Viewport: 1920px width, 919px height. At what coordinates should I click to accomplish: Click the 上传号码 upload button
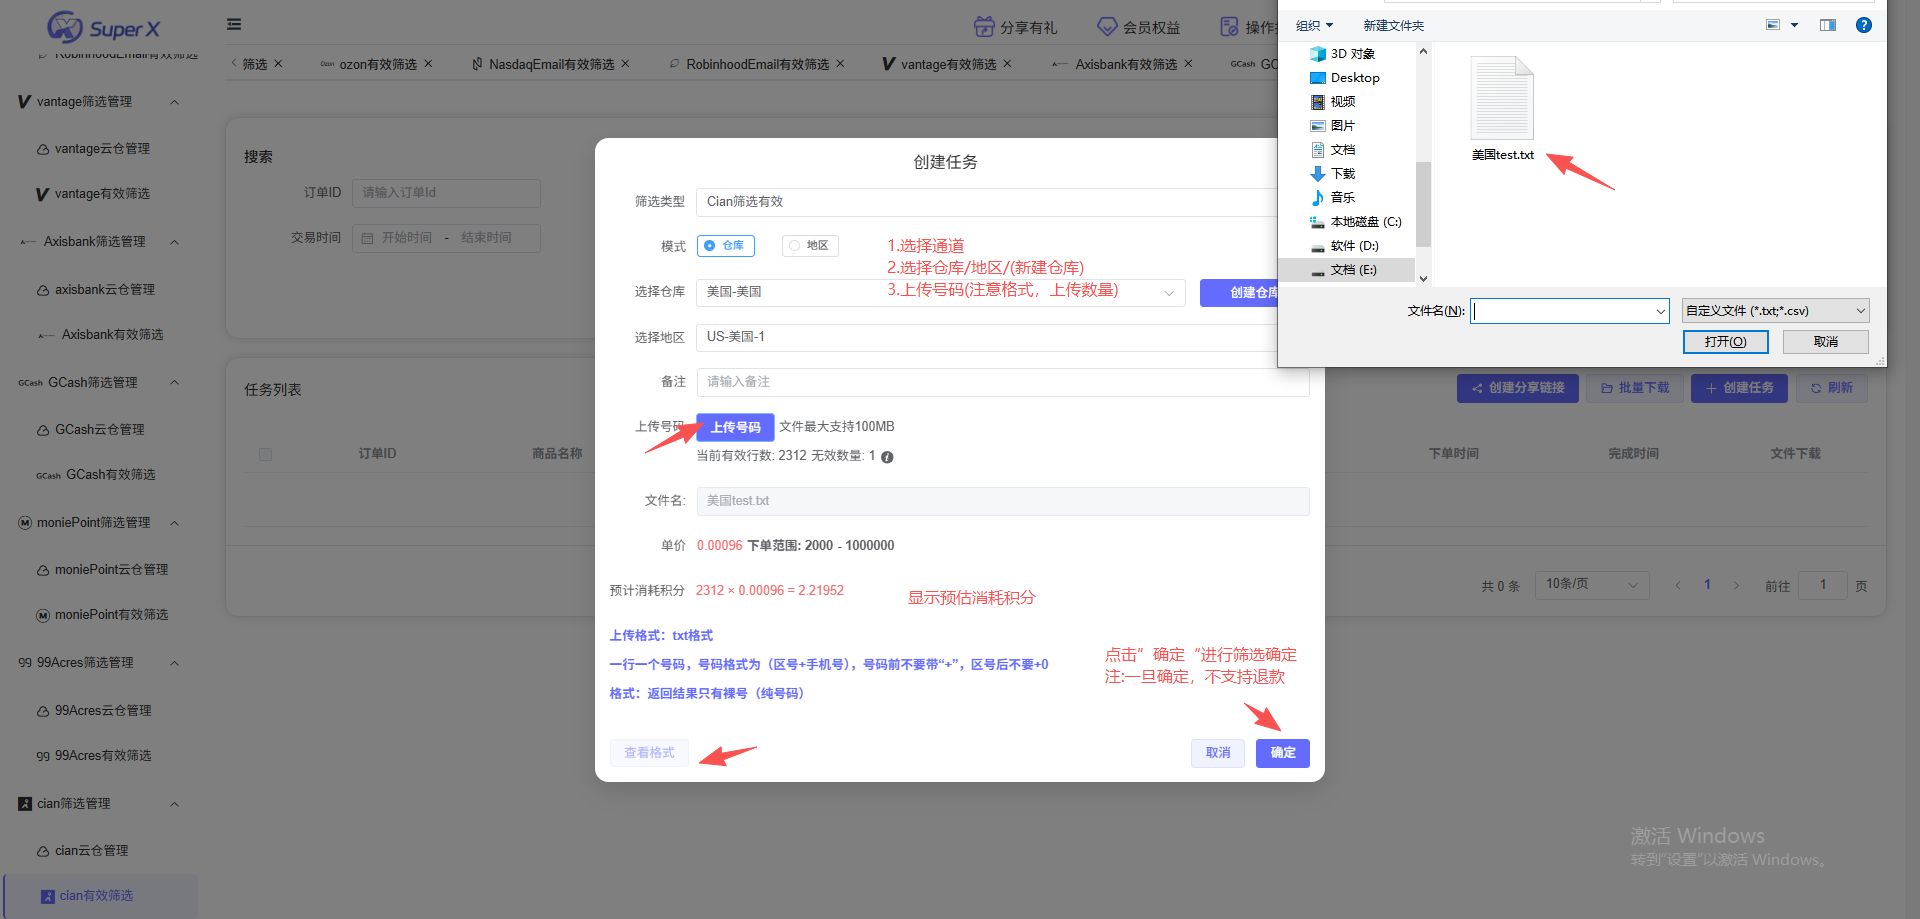(x=735, y=427)
